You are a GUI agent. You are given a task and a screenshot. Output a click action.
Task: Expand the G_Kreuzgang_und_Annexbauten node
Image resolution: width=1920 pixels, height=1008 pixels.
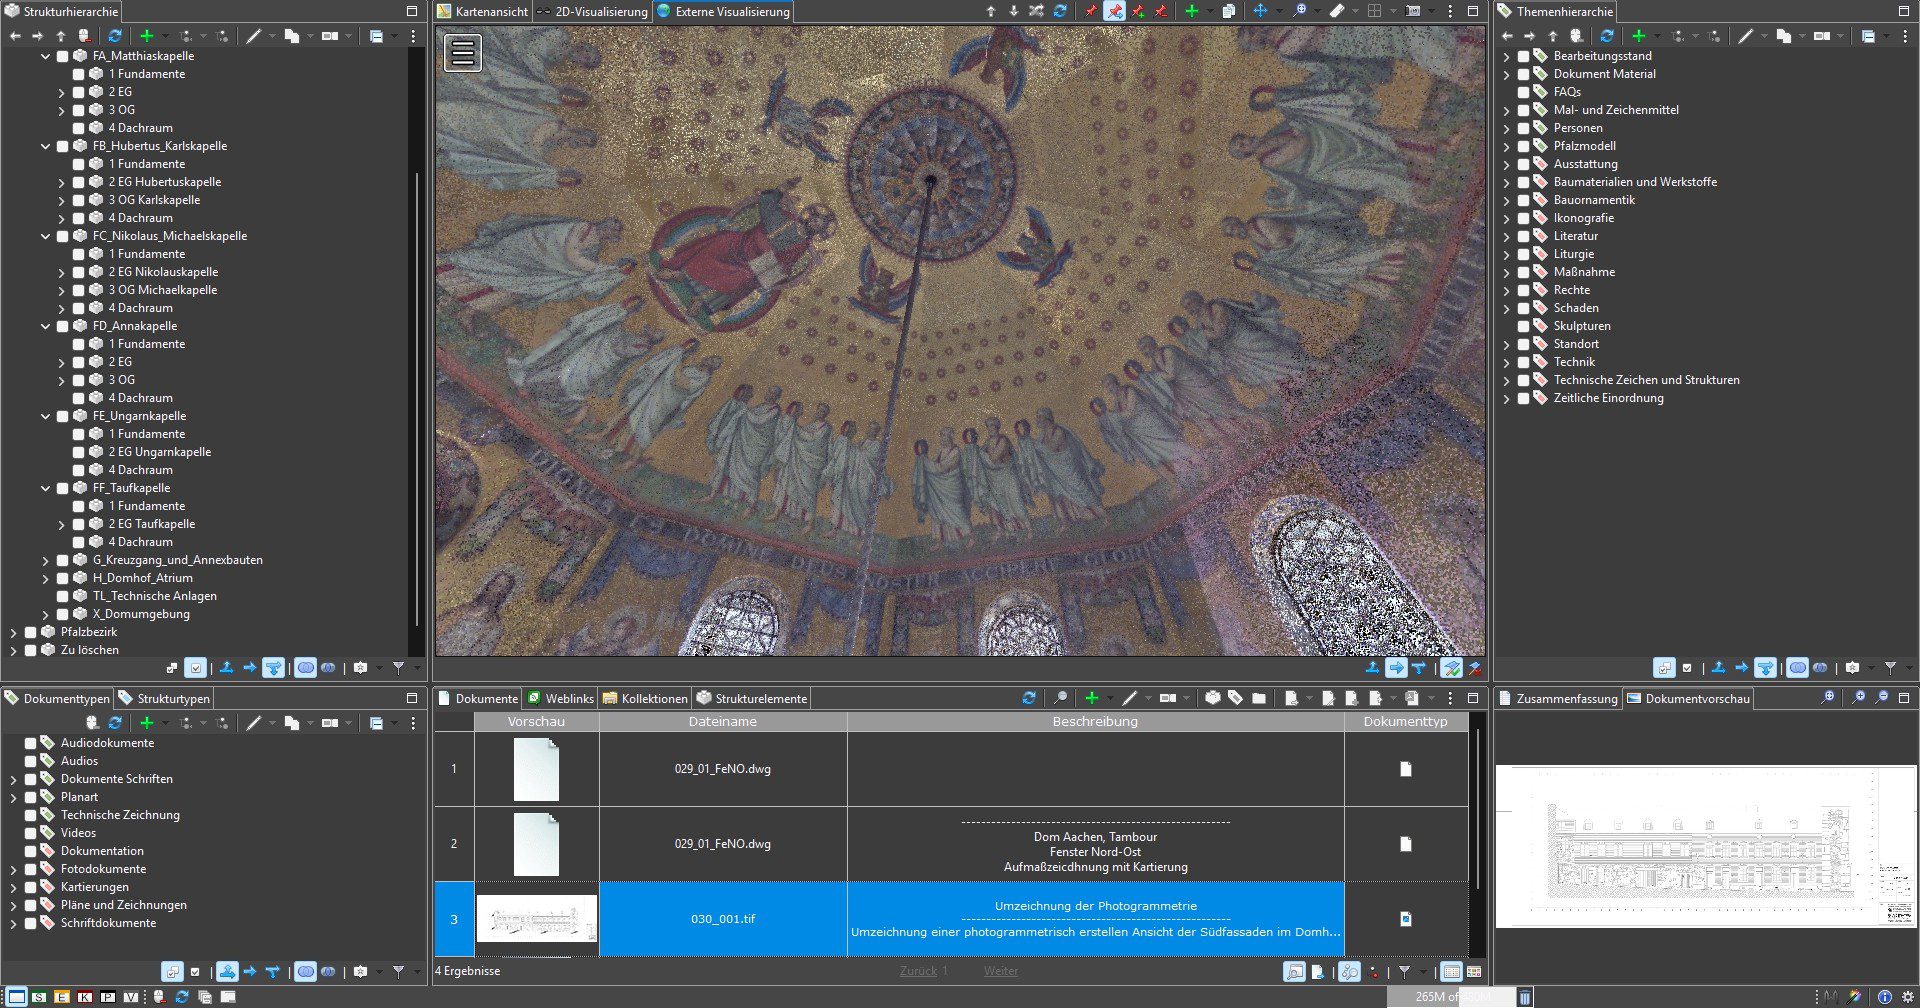click(45, 560)
